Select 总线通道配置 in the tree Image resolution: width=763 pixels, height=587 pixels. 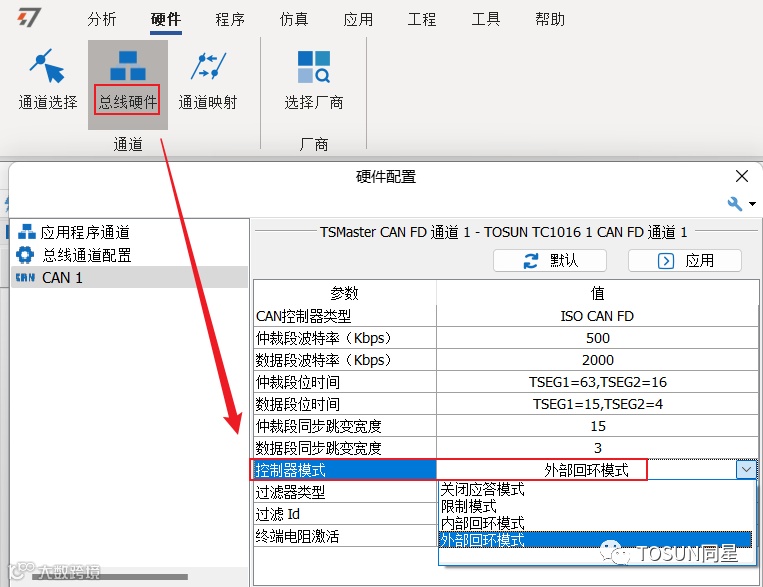click(x=74, y=255)
